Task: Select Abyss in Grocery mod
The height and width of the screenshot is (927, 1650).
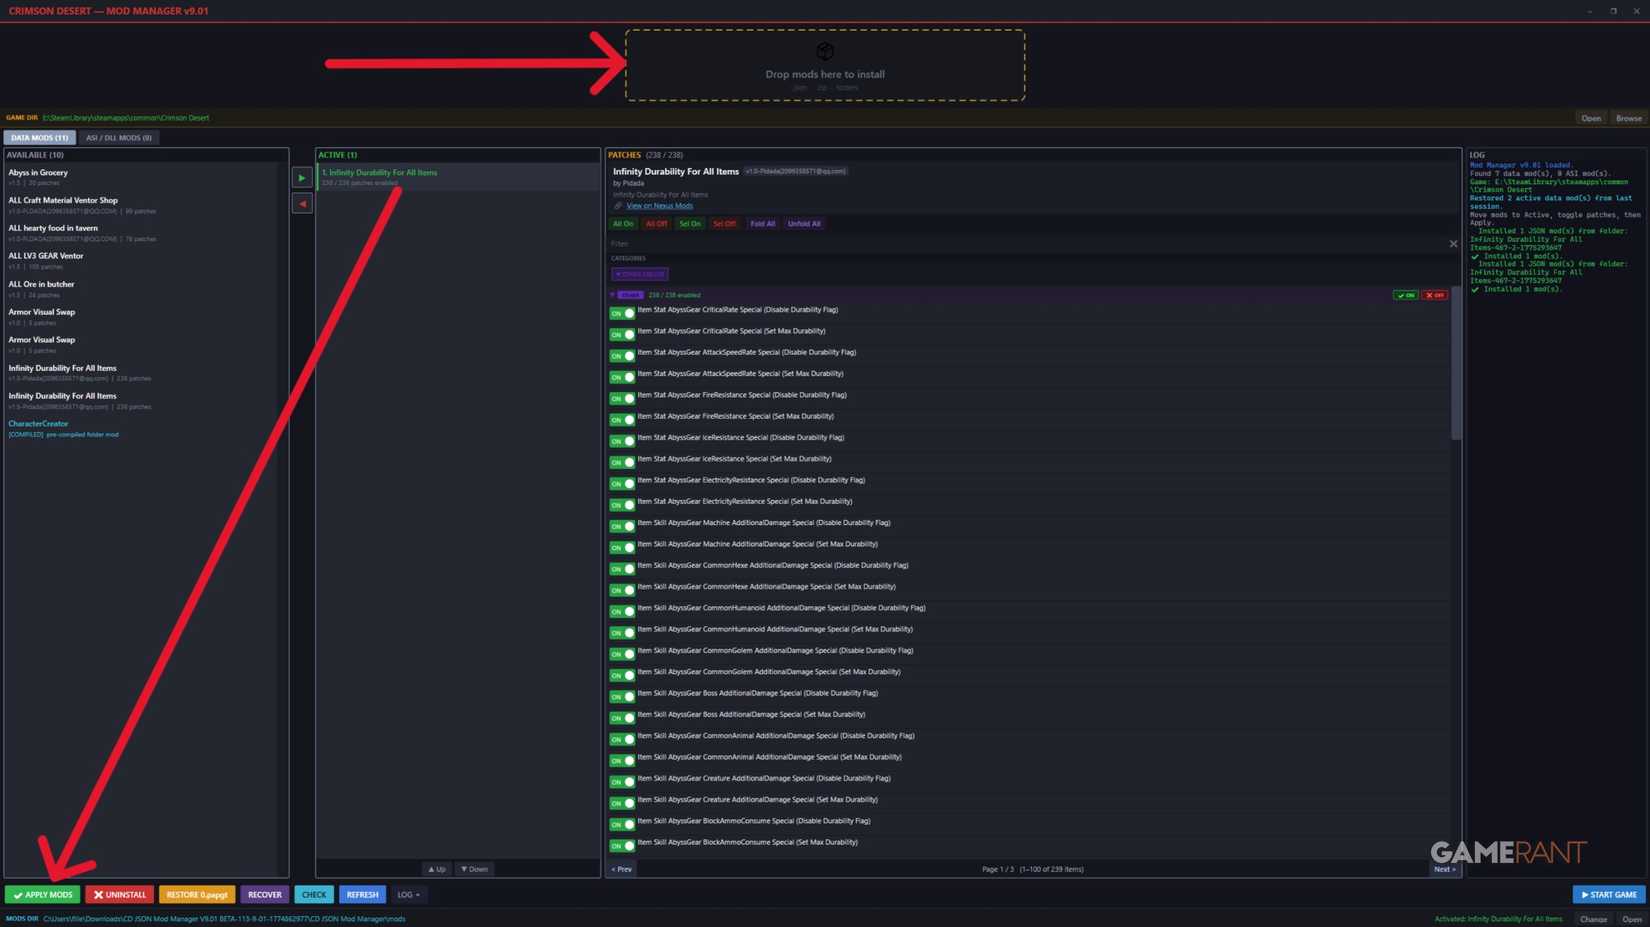Action: point(141,177)
